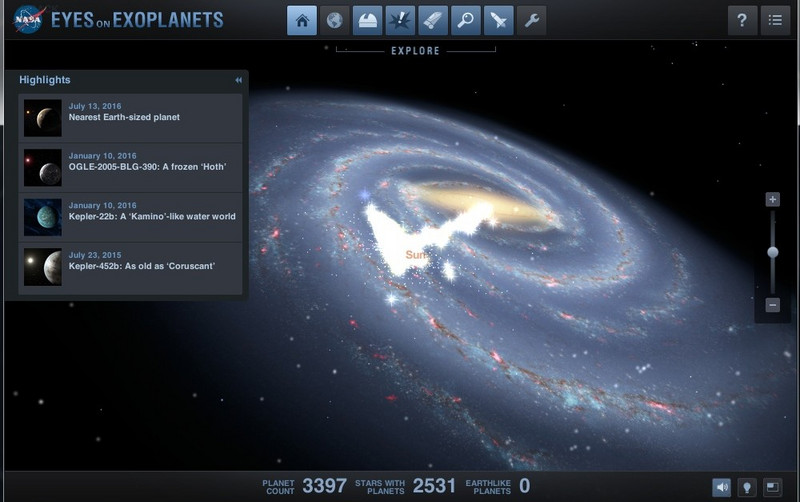Open the magnifying glass search tool

coord(466,20)
